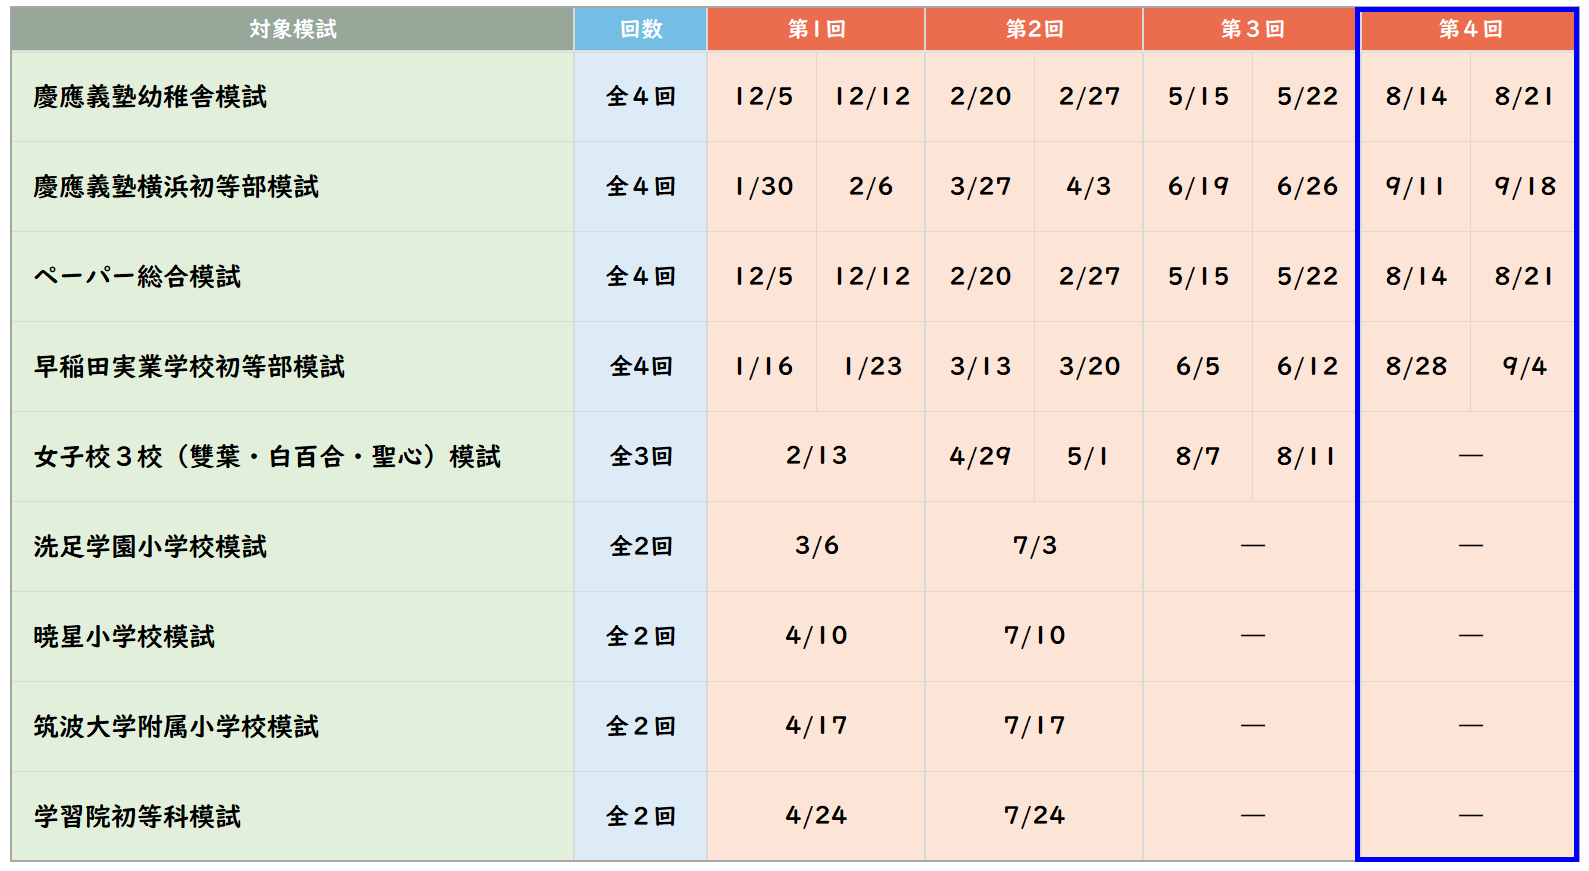Click 暁星小学校模試 row label

(x=124, y=637)
